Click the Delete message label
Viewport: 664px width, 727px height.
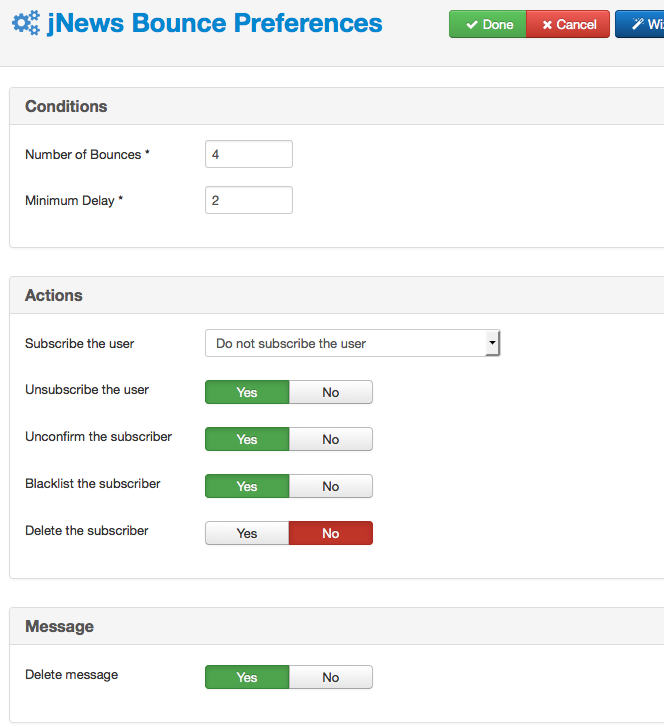(x=71, y=675)
